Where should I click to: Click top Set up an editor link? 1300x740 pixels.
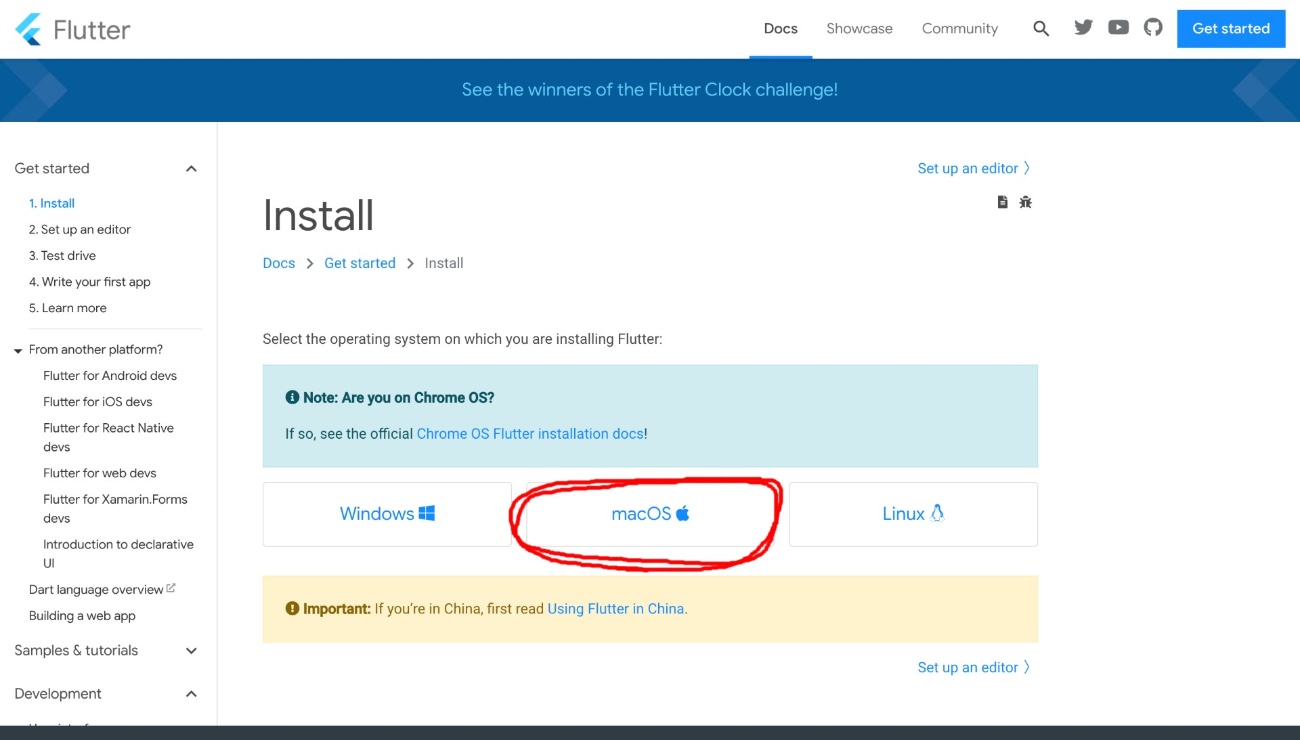tap(973, 168)
